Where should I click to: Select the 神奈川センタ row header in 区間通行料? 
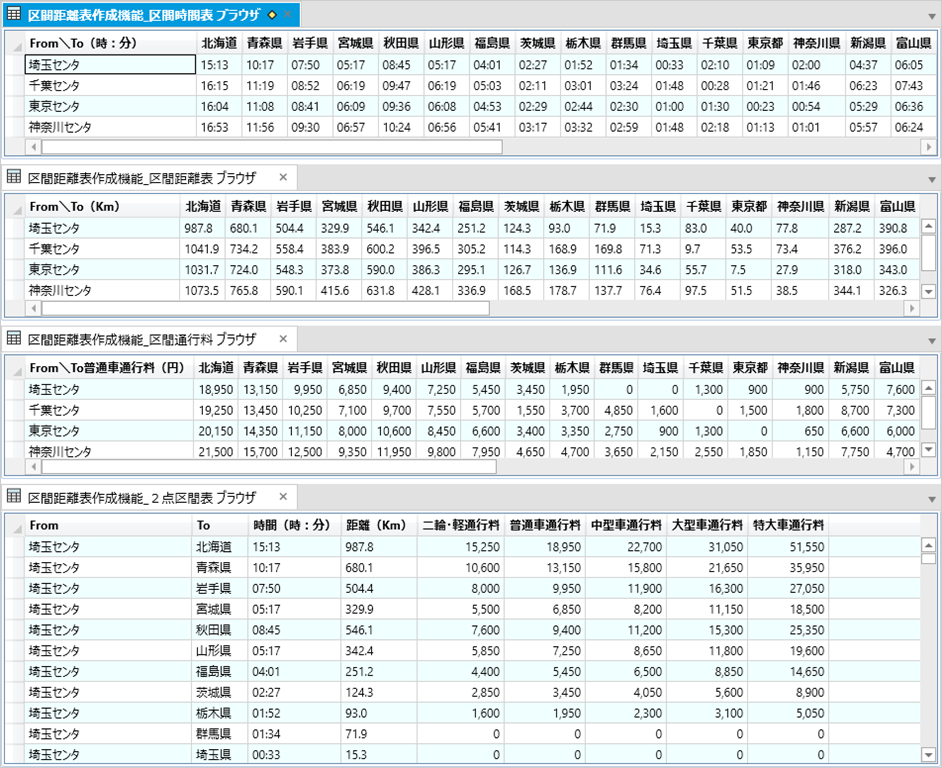coord(109,451)
